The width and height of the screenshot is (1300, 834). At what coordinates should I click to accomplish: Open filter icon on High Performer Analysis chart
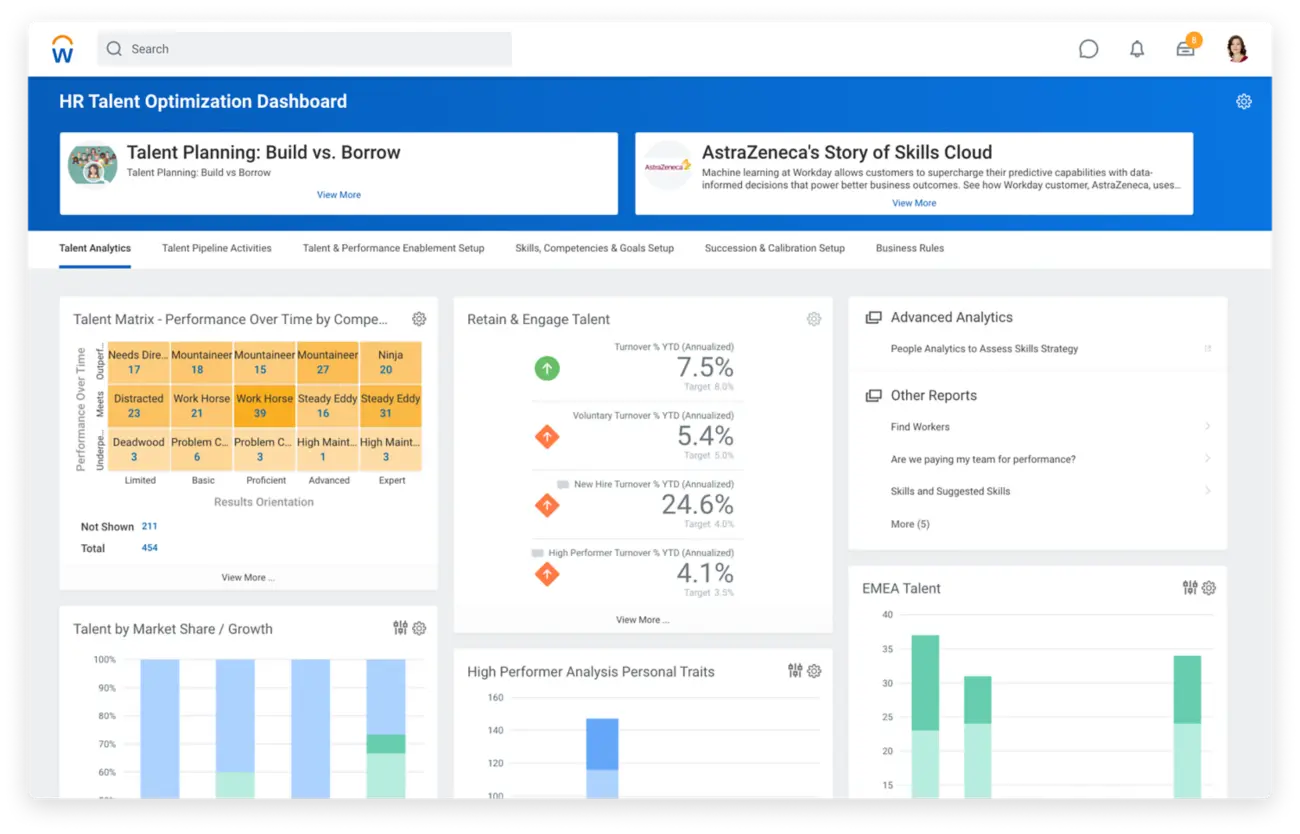795,671
